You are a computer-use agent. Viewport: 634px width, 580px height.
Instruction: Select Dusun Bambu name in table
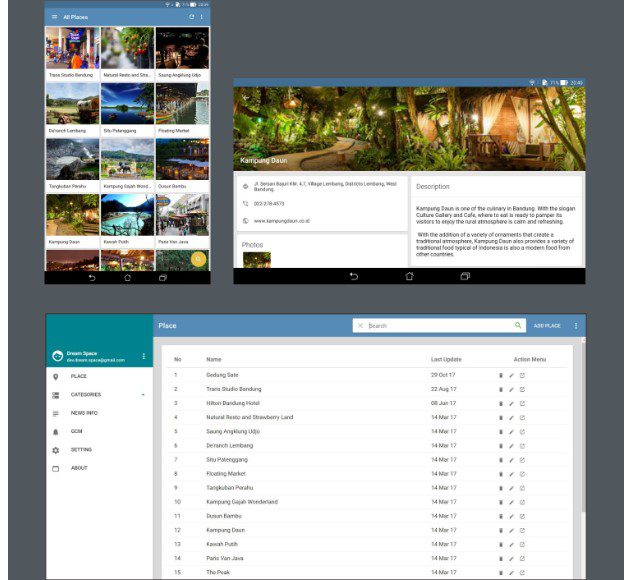coord(224,516)
